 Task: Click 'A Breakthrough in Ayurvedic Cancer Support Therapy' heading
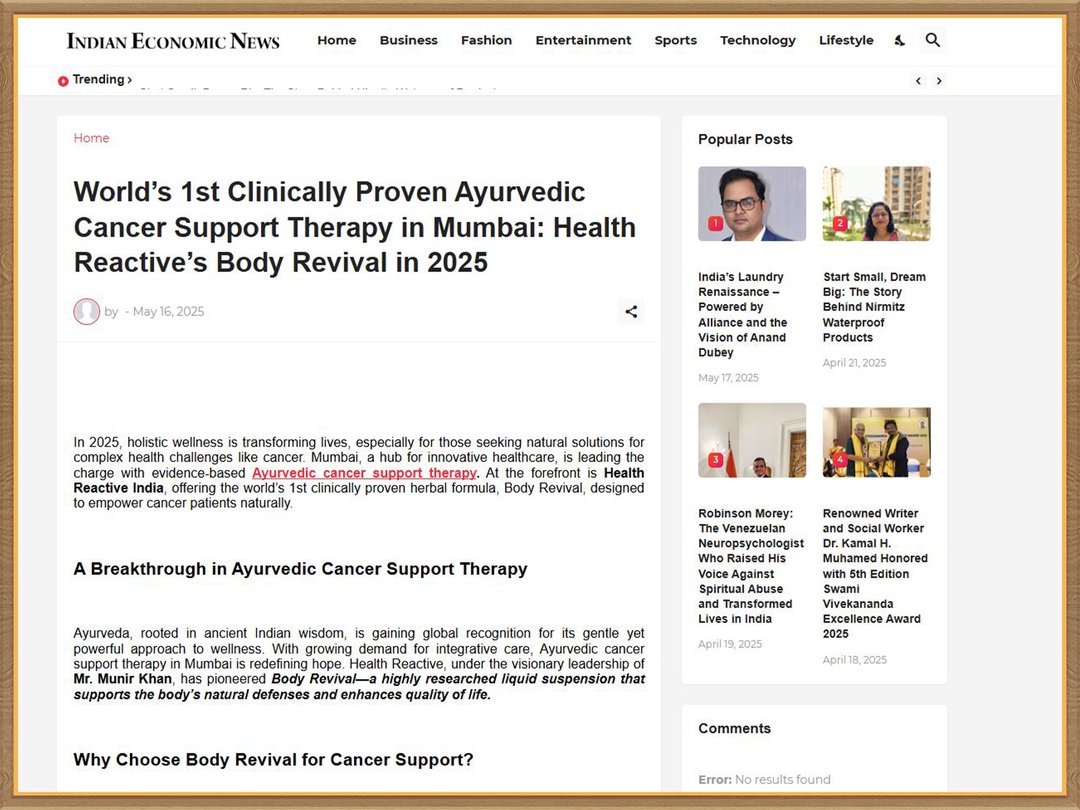coord(300,569)
